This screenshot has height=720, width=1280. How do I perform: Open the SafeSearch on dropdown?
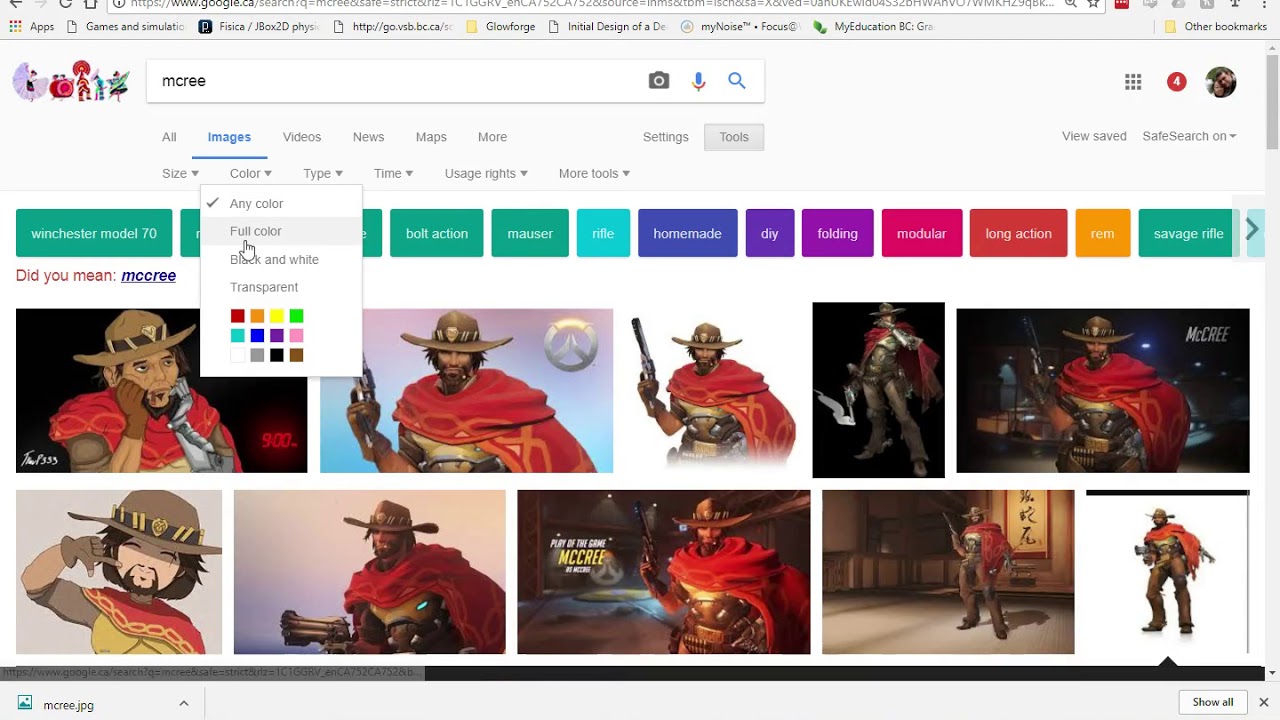[x=1189, y=136]
